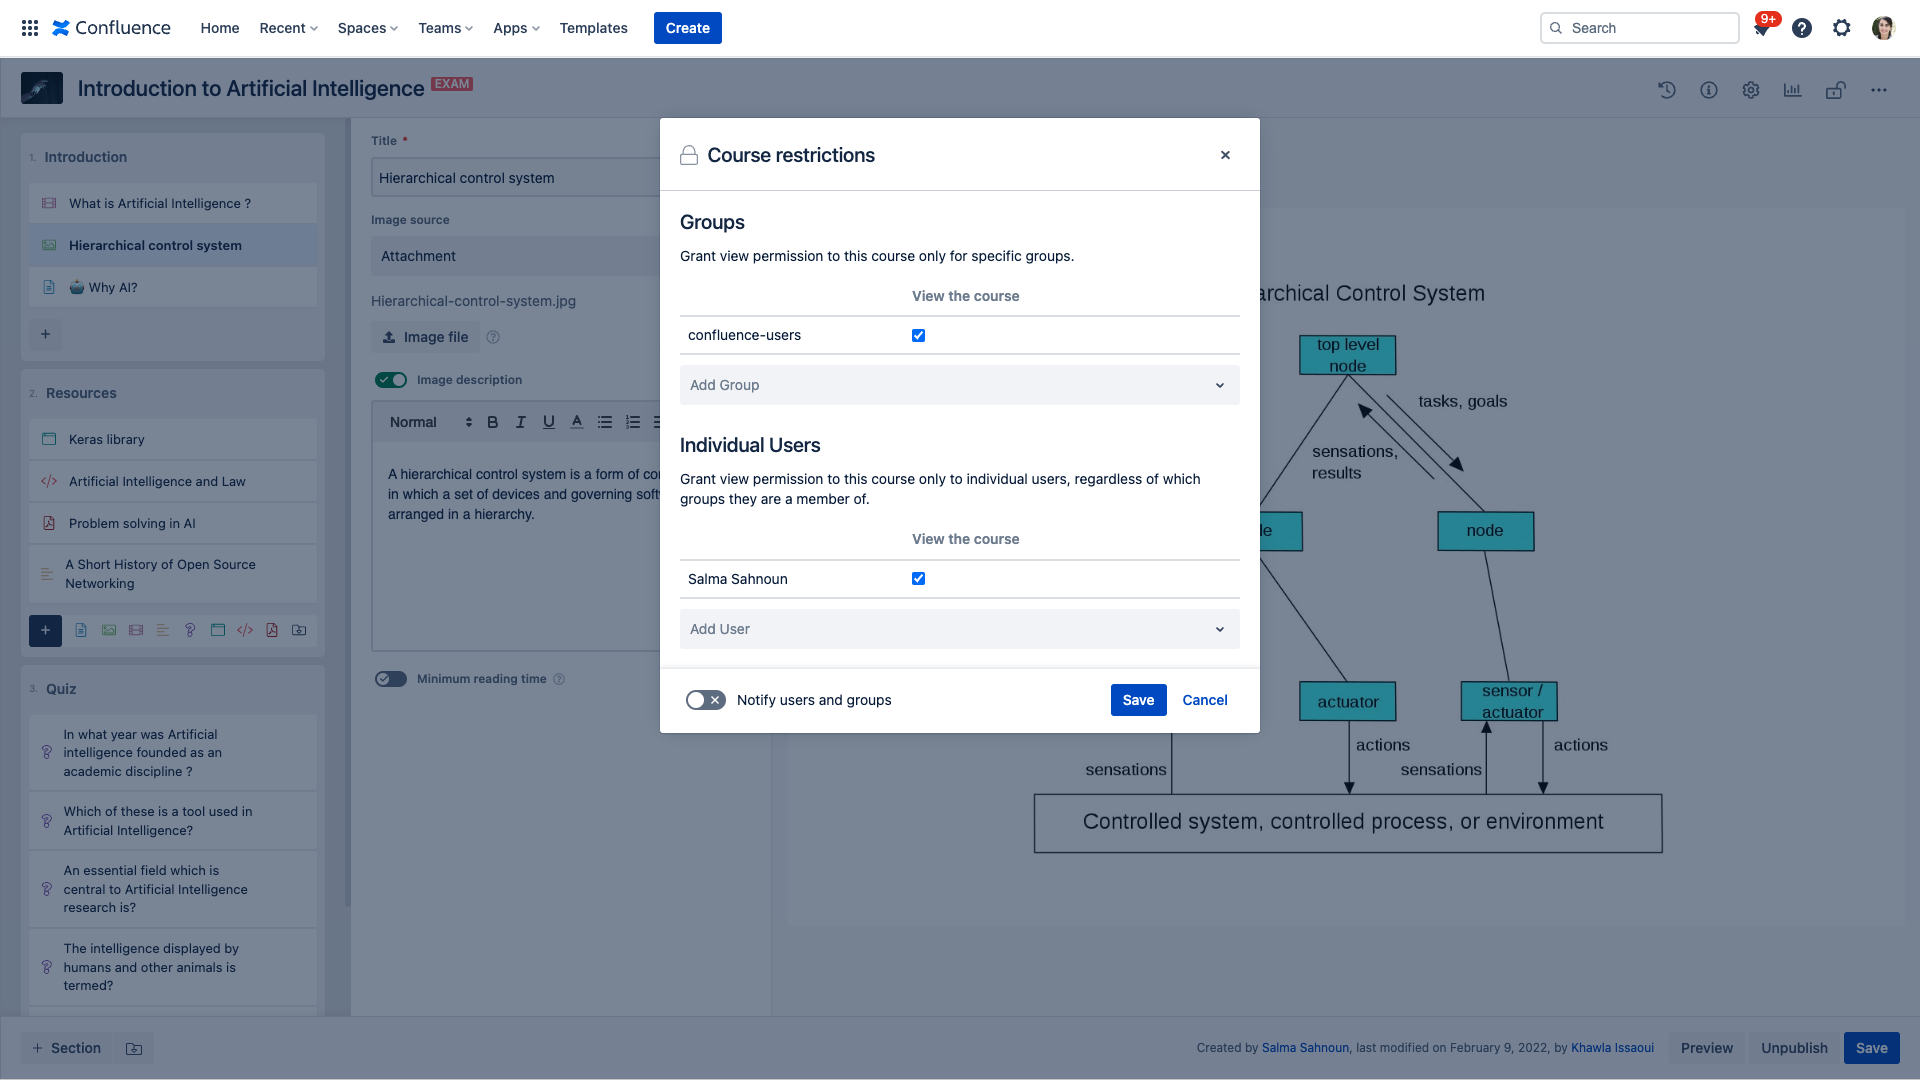Cancel the restrictions dialog
The image size is (1920, 1080).
(1204, 700)
